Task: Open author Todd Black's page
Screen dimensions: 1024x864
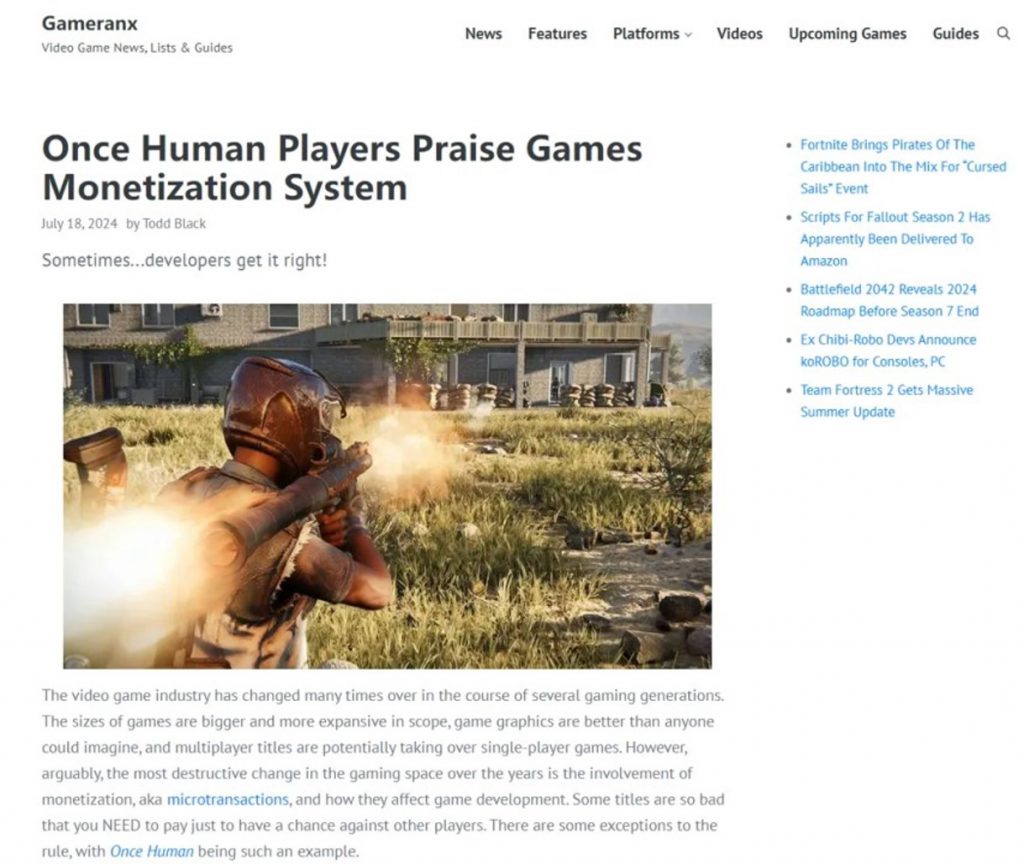Action: point(174,223)
